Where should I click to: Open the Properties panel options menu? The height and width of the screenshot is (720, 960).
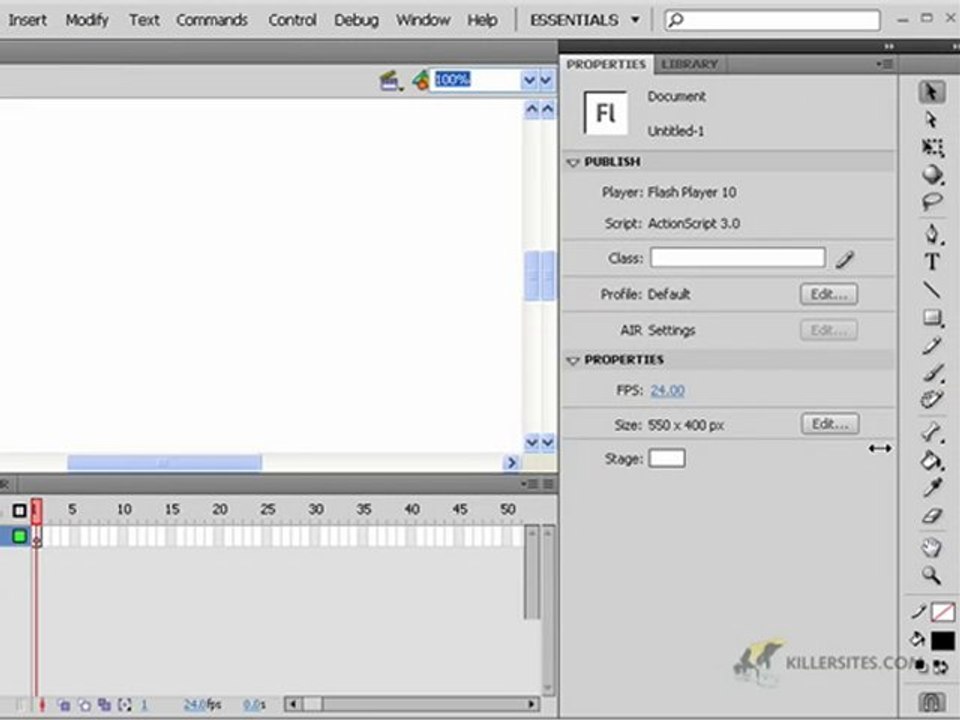click(884, 64)
